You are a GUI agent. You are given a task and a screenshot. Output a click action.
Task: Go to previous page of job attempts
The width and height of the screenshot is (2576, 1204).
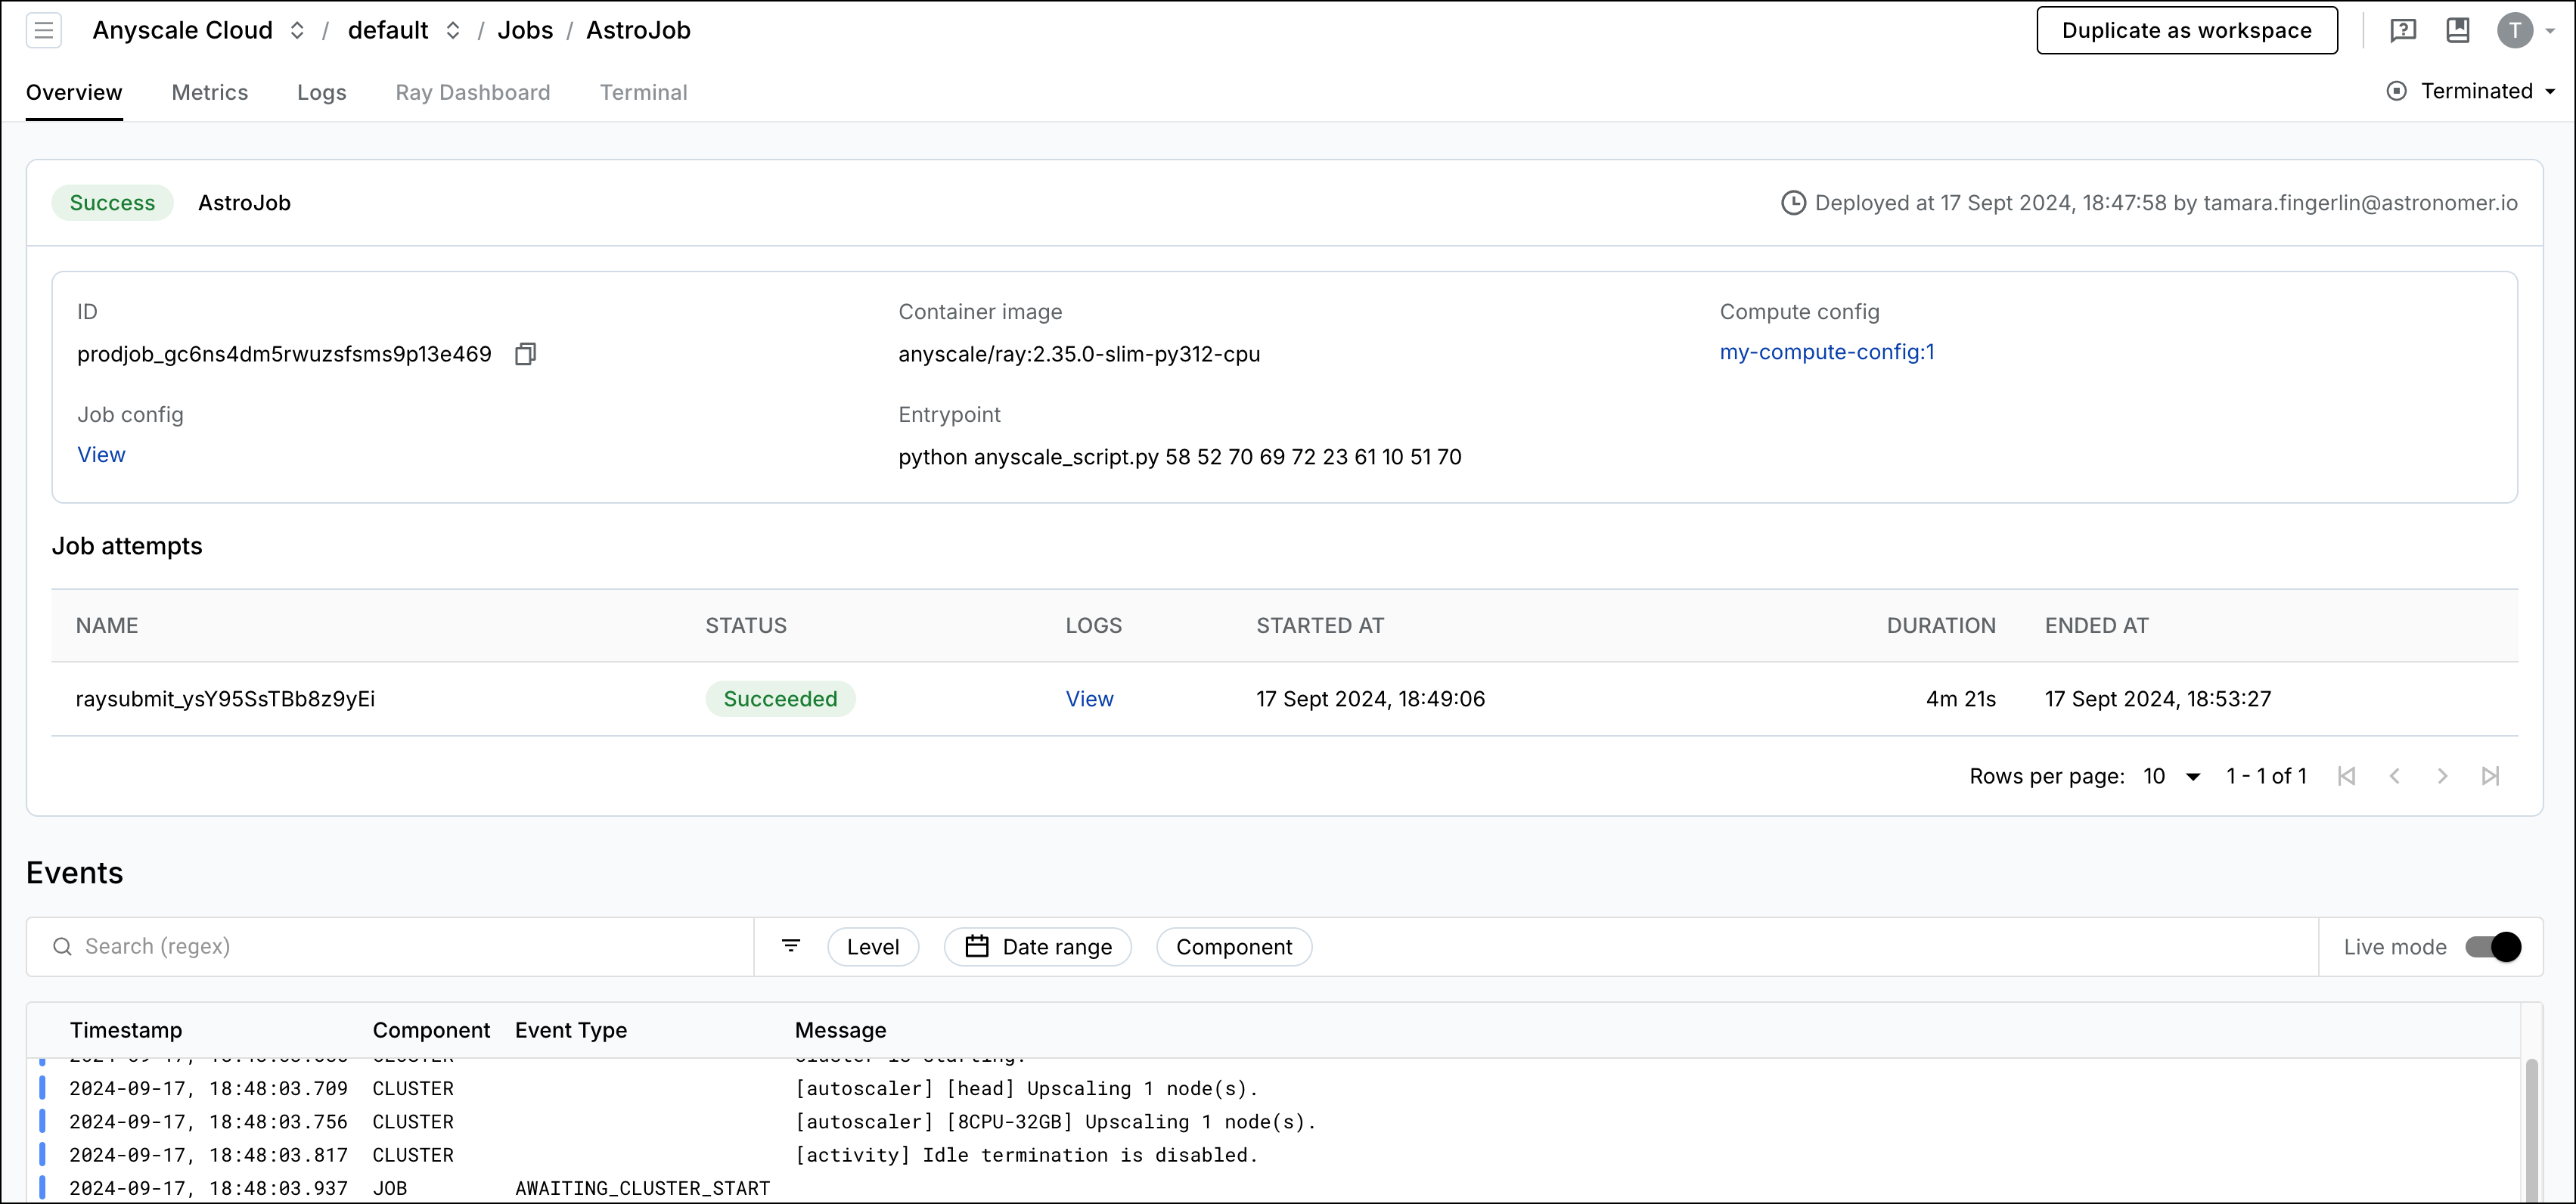[2395, 776]
